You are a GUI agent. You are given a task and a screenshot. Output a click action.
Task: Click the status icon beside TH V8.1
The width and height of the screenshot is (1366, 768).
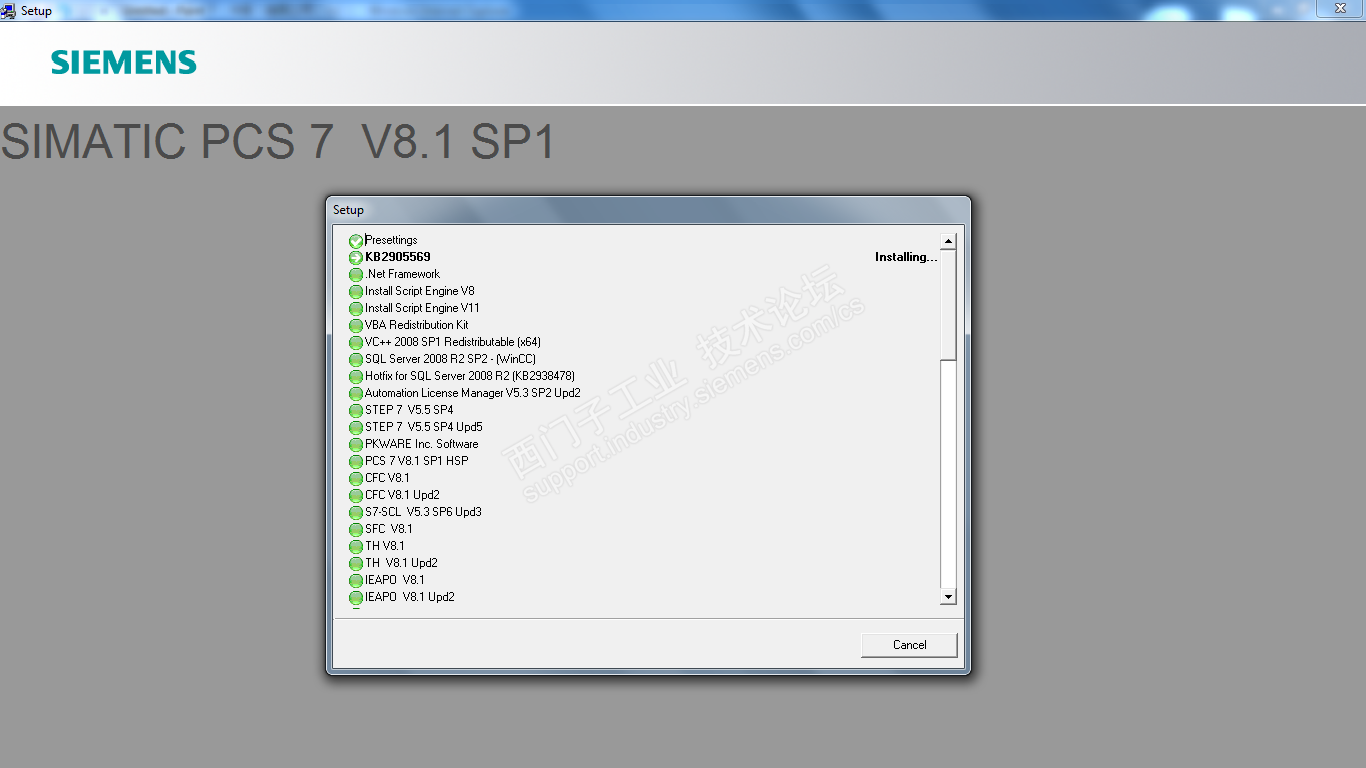[x=356, y=547]
